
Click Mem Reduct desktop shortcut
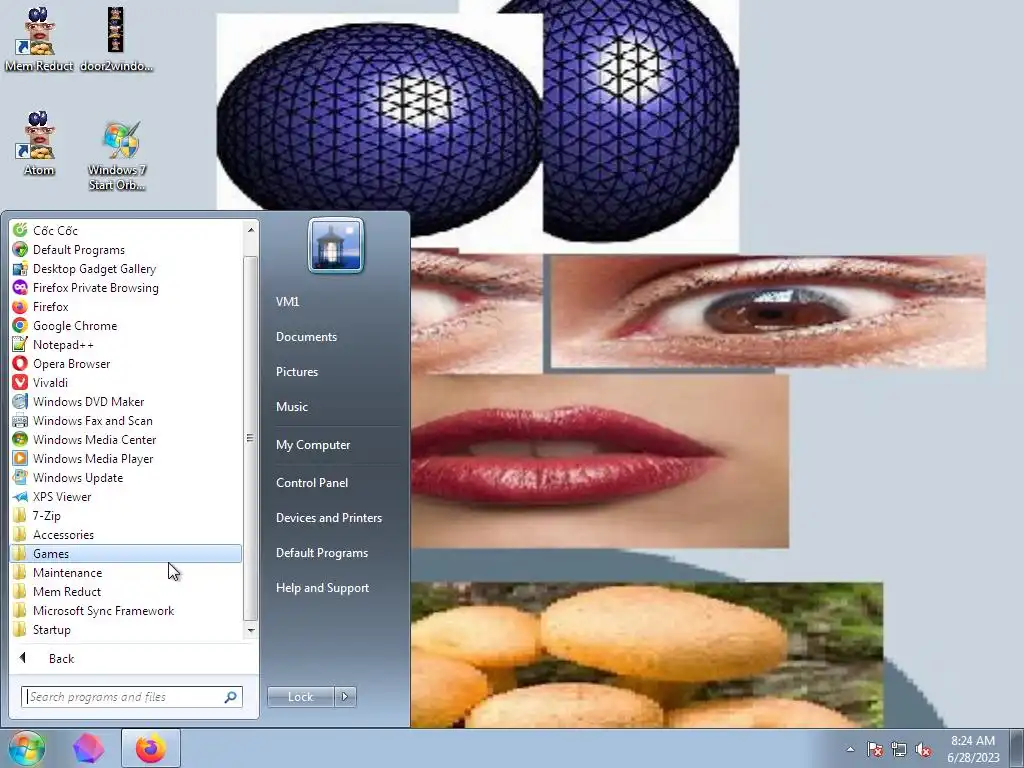(39, 39)
